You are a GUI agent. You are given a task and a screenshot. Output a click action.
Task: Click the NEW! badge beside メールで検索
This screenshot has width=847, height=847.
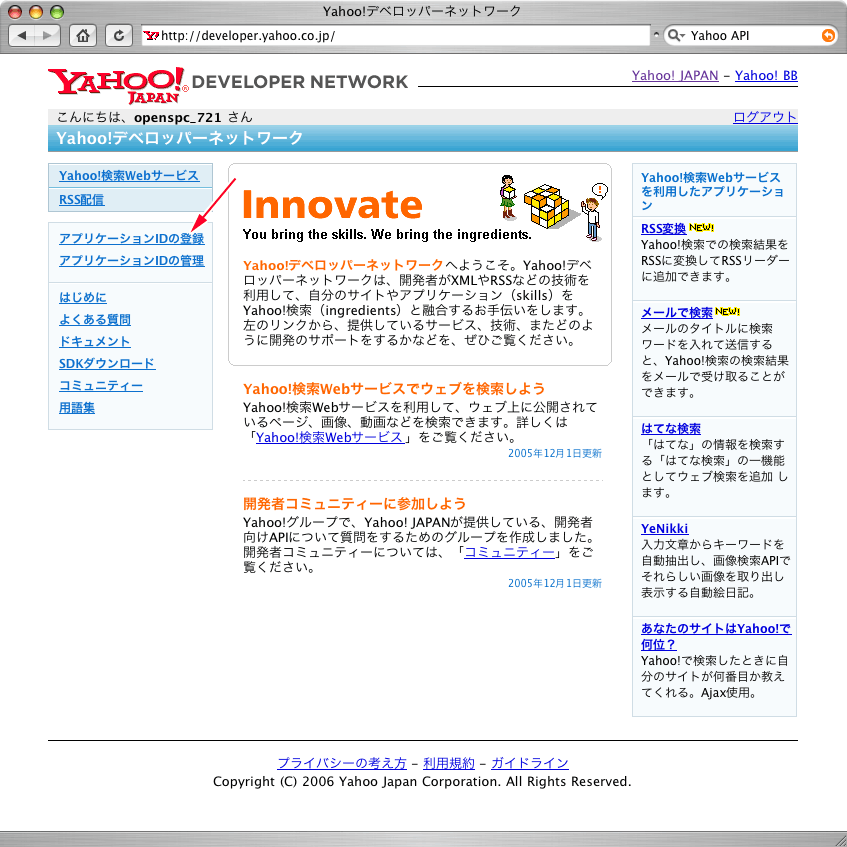pos(727,312)
